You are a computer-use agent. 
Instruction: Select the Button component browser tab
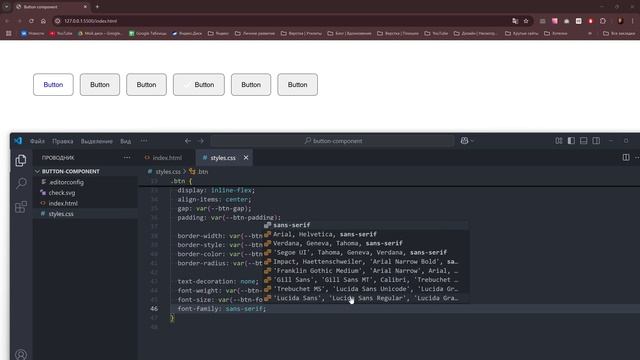[x=51, y=7]
